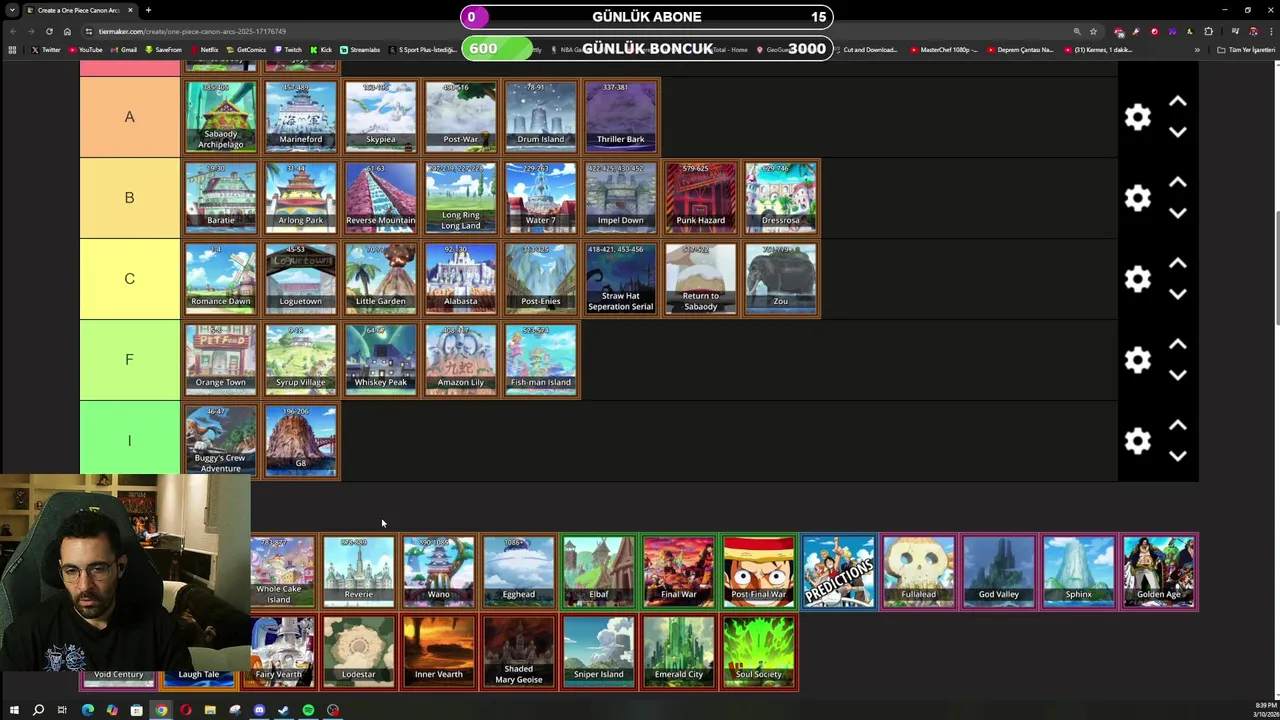
Task: Open the Netflix bookmark
Action: click(x=204, y=49)
